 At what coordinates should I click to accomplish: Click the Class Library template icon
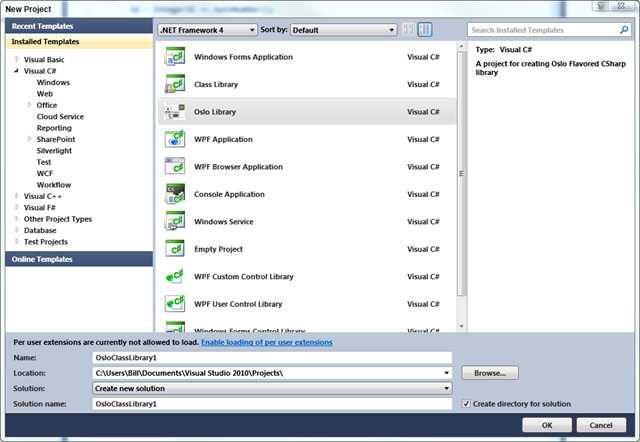click(175, 84)
